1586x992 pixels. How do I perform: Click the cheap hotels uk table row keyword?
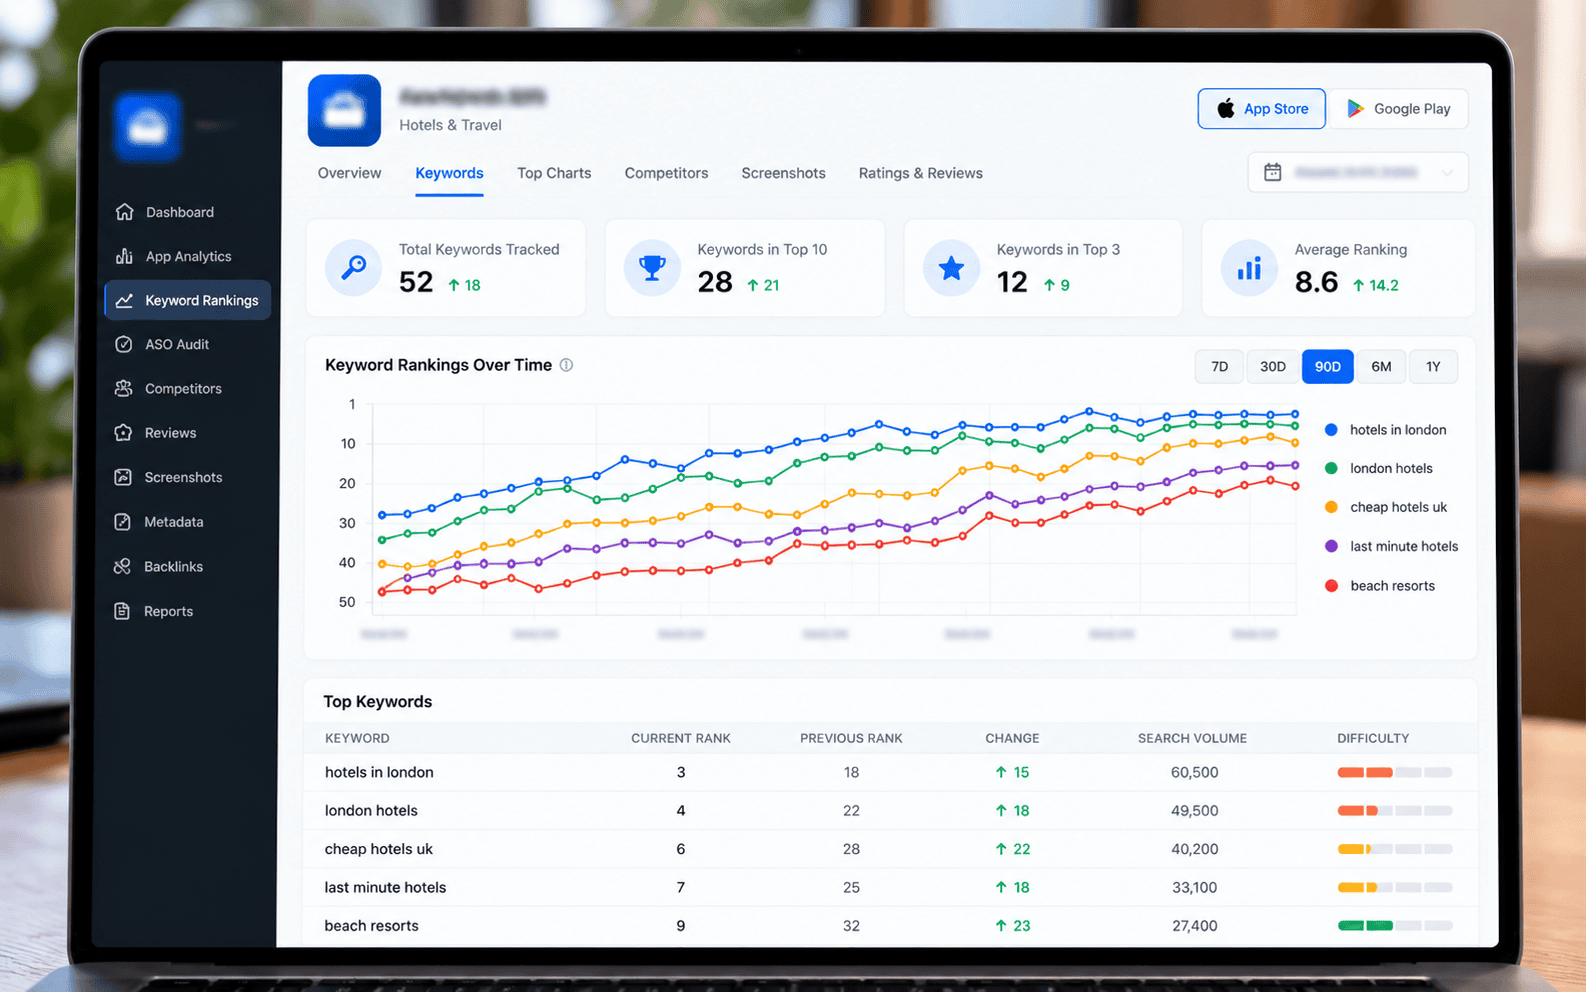(378, 849)
